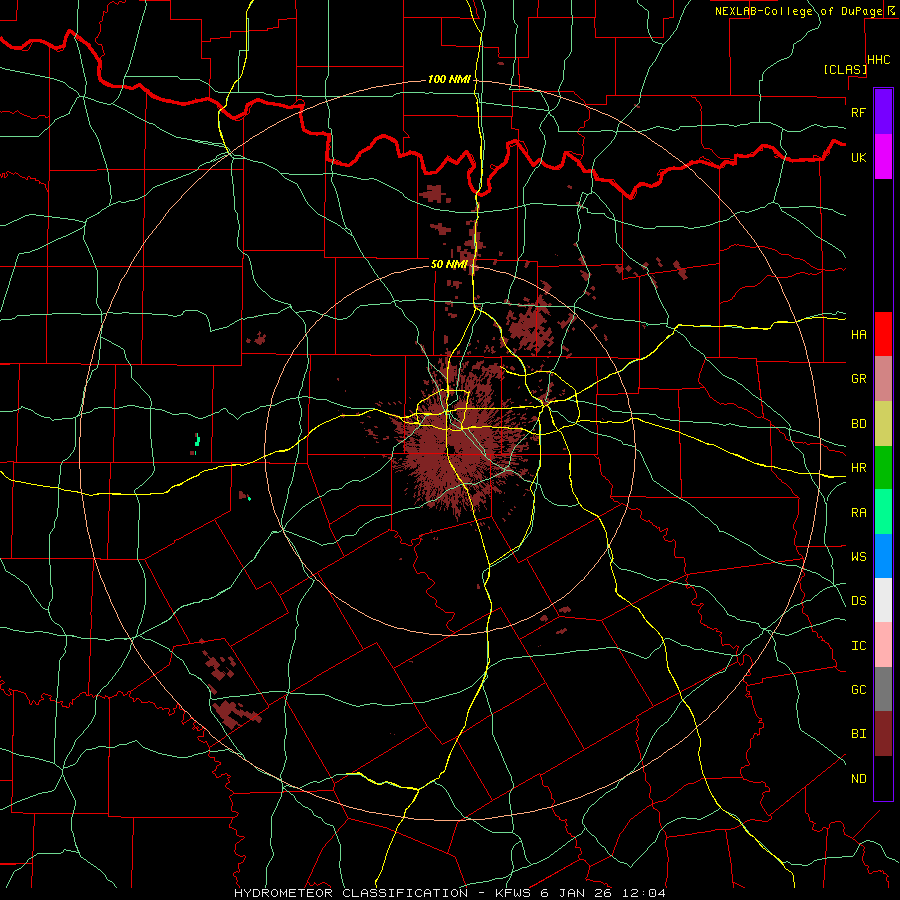Click the WS blue legend swatch

883,556
